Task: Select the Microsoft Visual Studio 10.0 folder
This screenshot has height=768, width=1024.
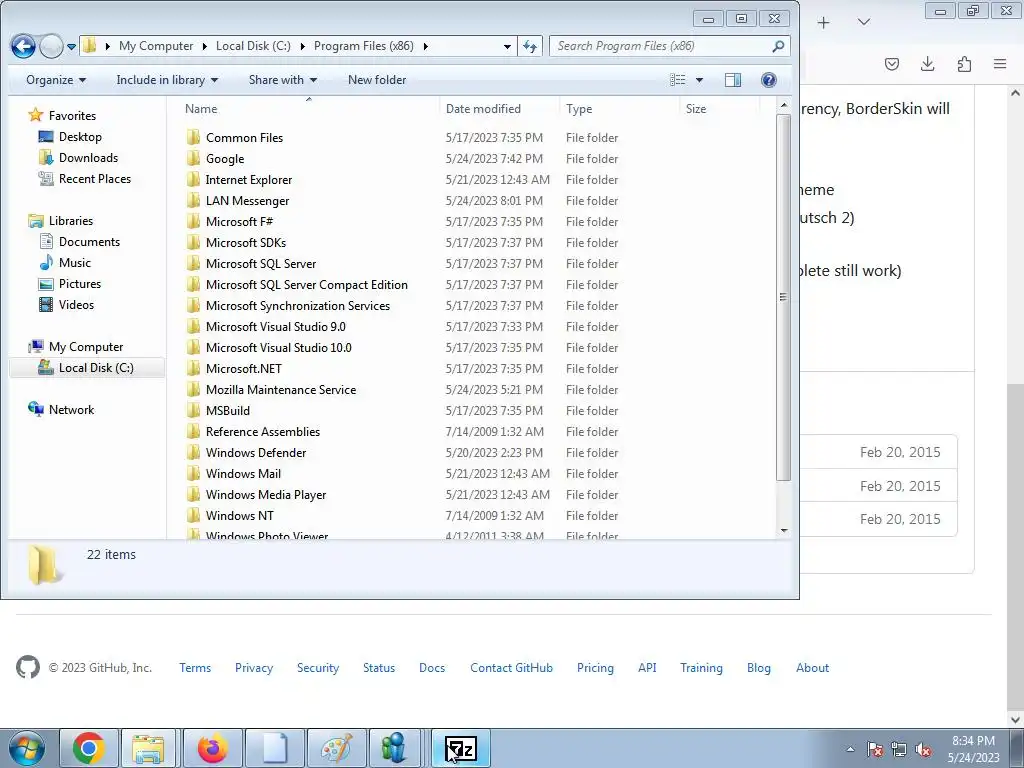Action: click(x=278, y=347)
